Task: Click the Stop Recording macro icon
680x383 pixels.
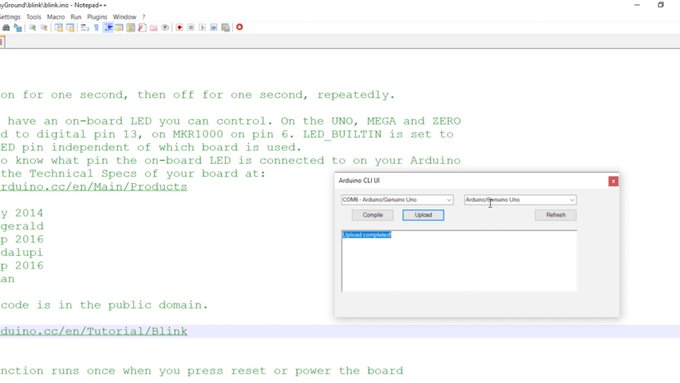Action: [x=191, y=27]
